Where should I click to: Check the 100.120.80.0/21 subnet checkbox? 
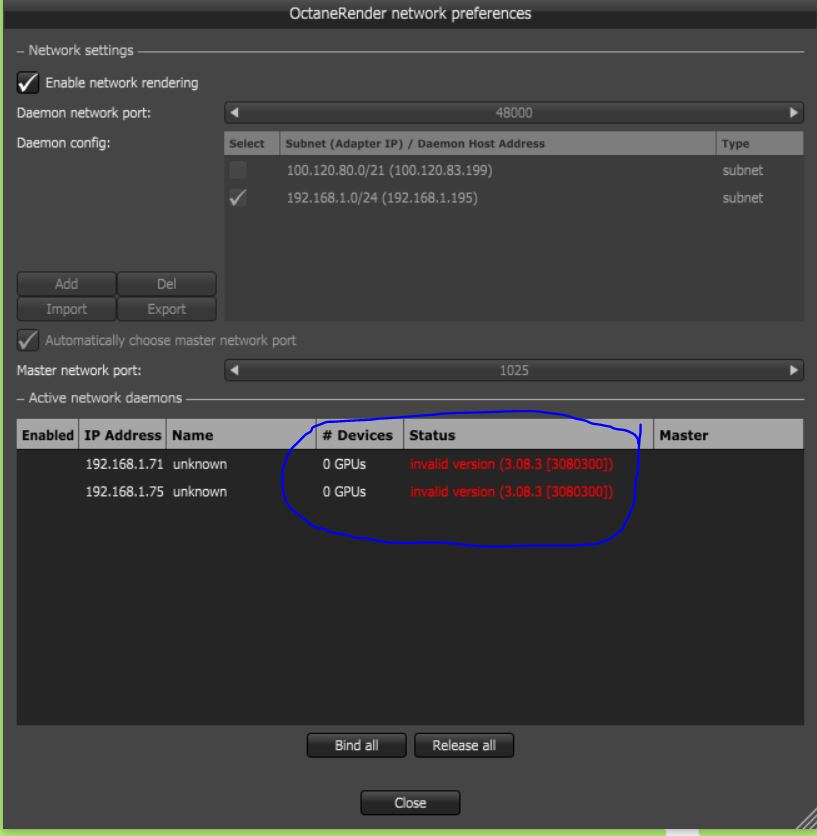click(x=238, y=170)
